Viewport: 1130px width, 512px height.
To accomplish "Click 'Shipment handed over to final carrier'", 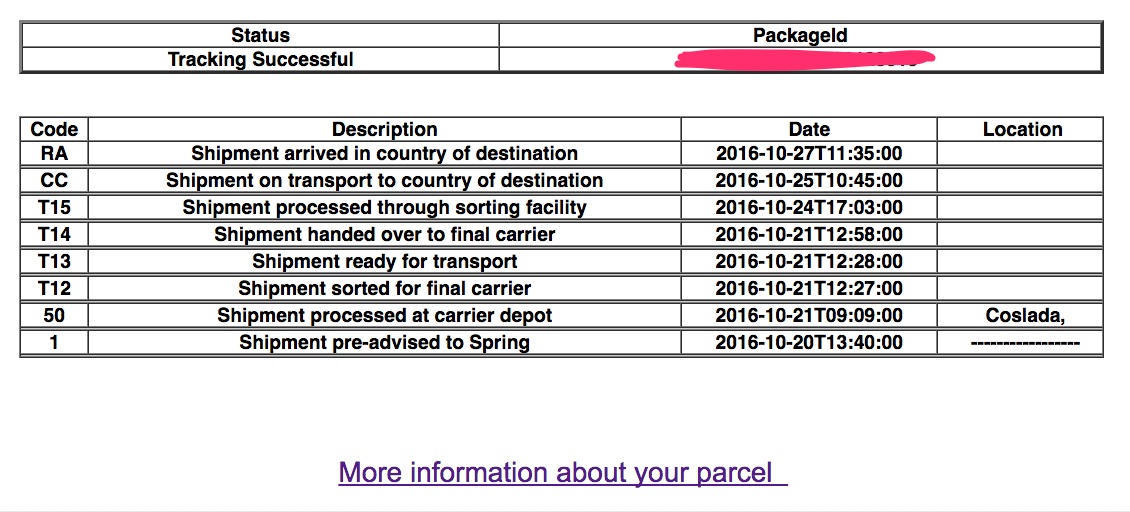I will click(384, 235).
